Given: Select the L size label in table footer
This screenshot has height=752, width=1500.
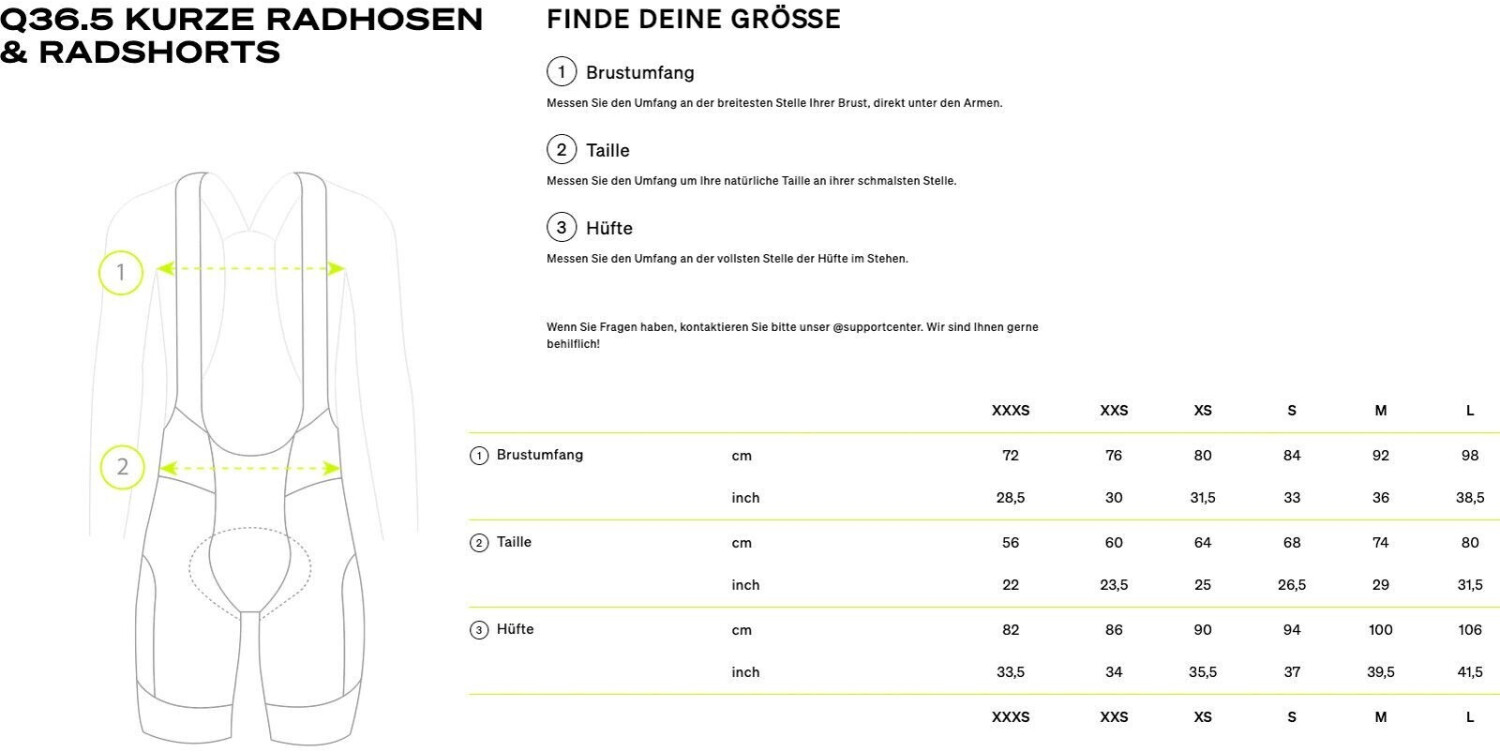Looking at the screenshot, I should (x=1469, y=717).
